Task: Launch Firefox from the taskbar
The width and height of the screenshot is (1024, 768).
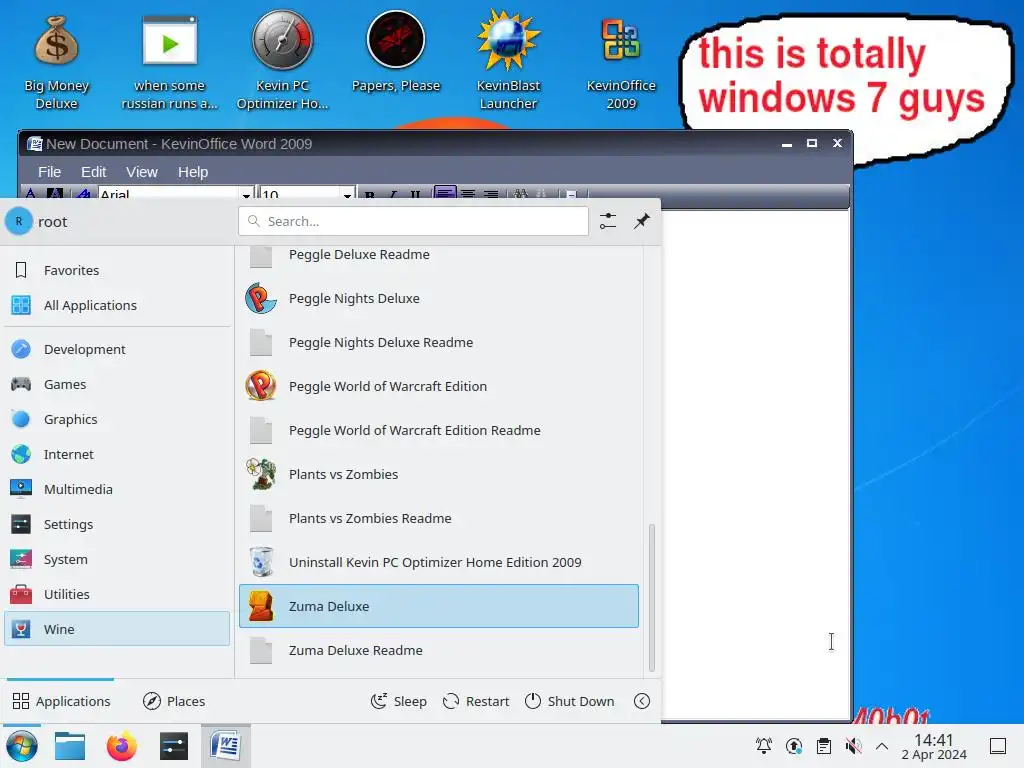Action: pos(121,746)
